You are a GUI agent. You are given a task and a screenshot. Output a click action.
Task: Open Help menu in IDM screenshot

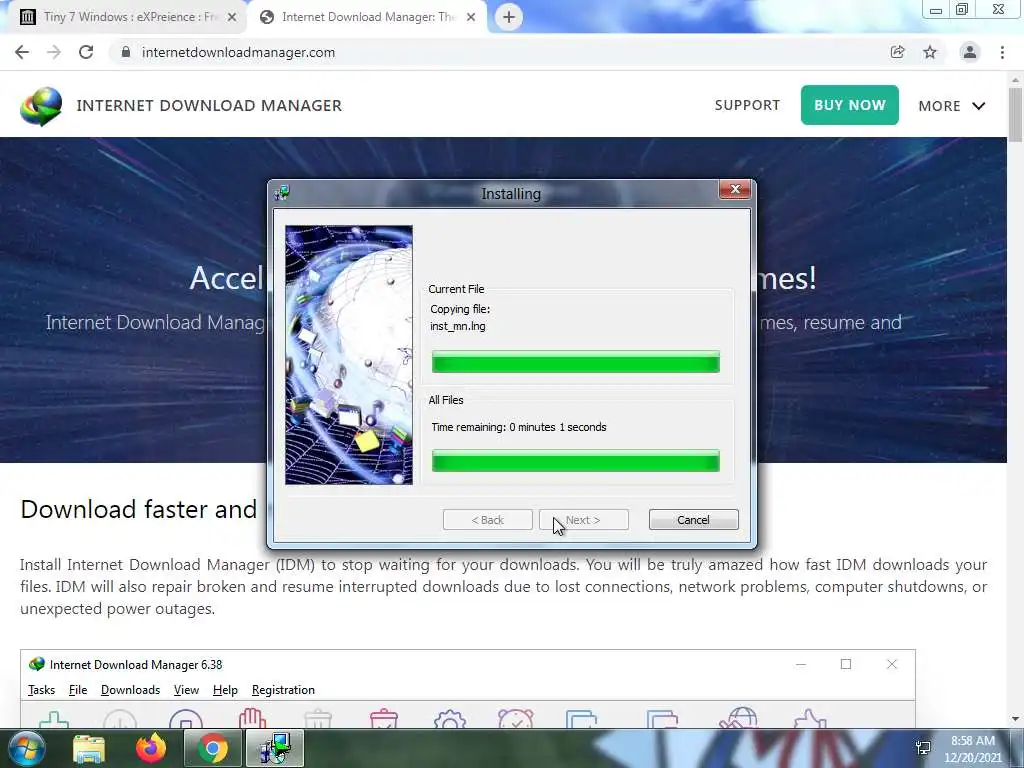225,690
